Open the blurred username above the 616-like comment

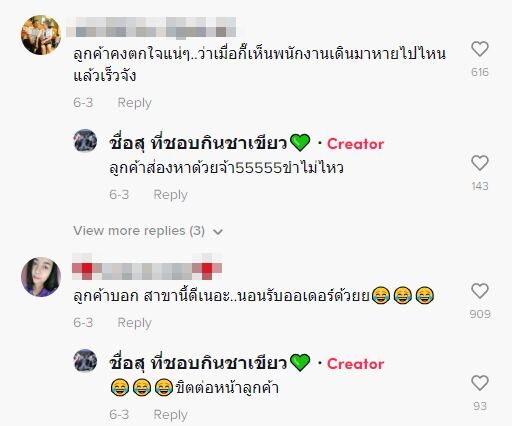click(x=151, y=27)
